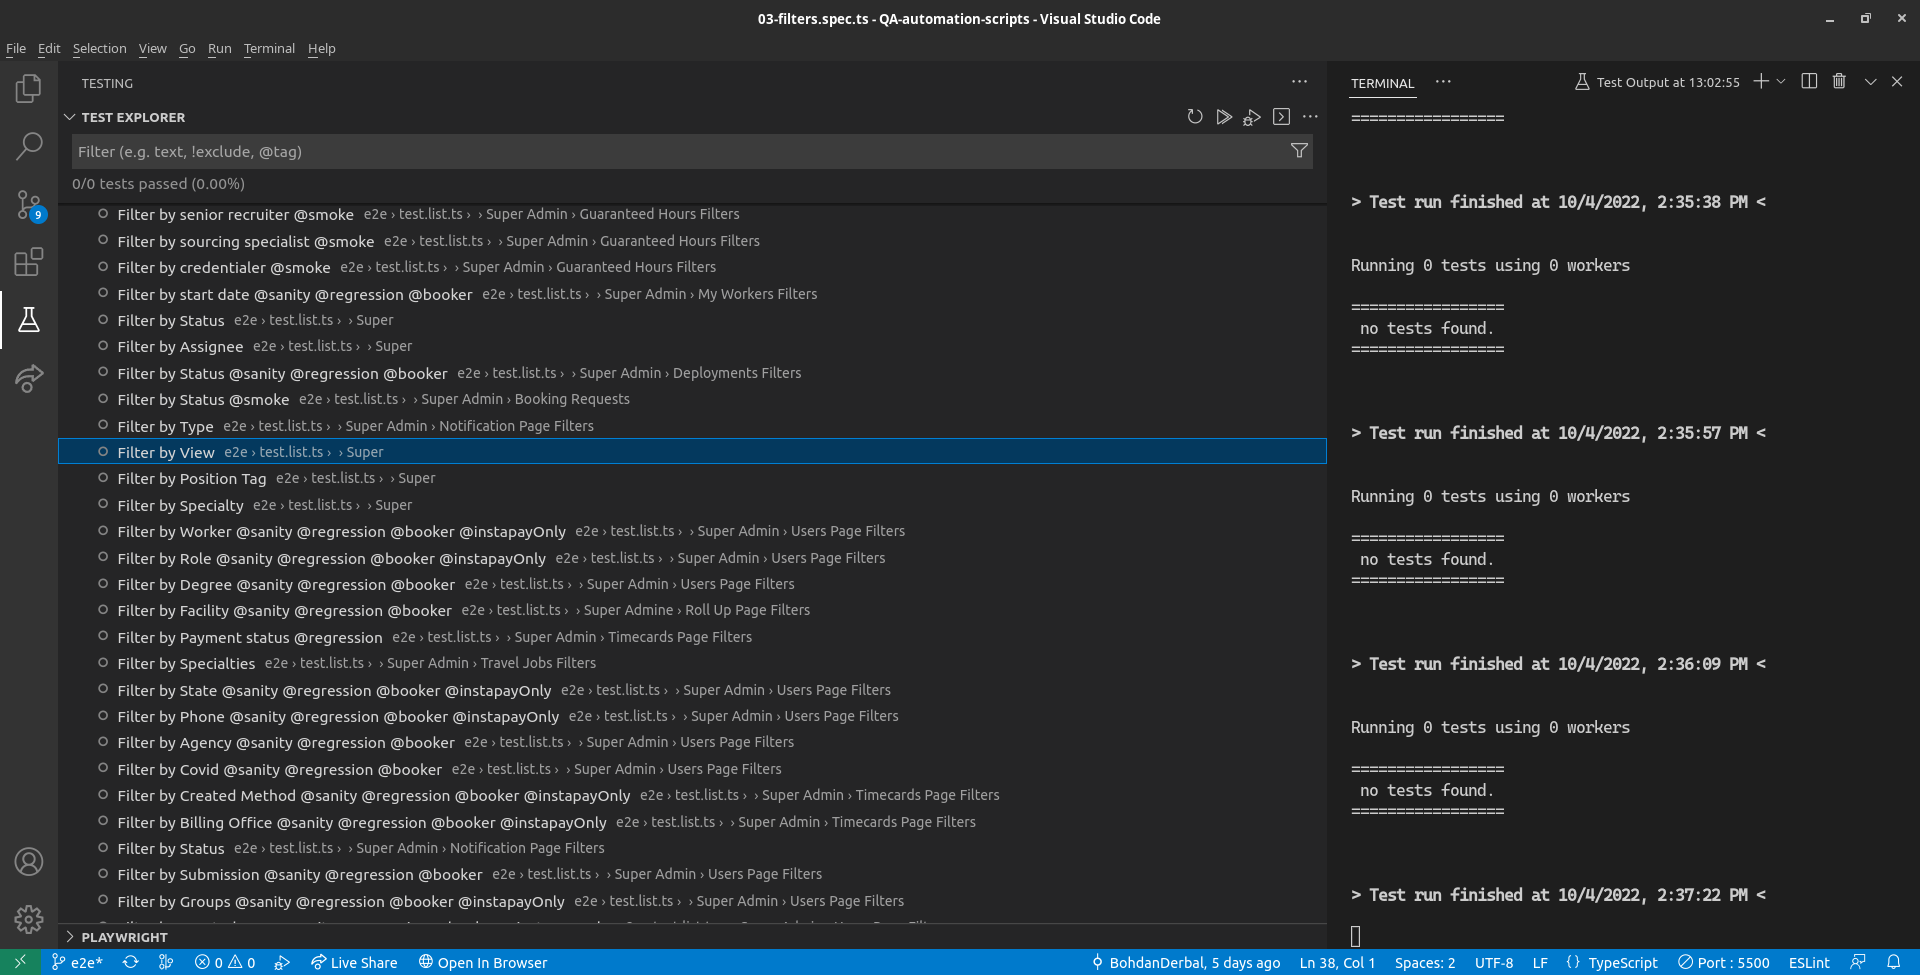Image resolution: width=1920 pixels, height=975 pixels.
Task: Open the Run menu
Action: (219, 48)
